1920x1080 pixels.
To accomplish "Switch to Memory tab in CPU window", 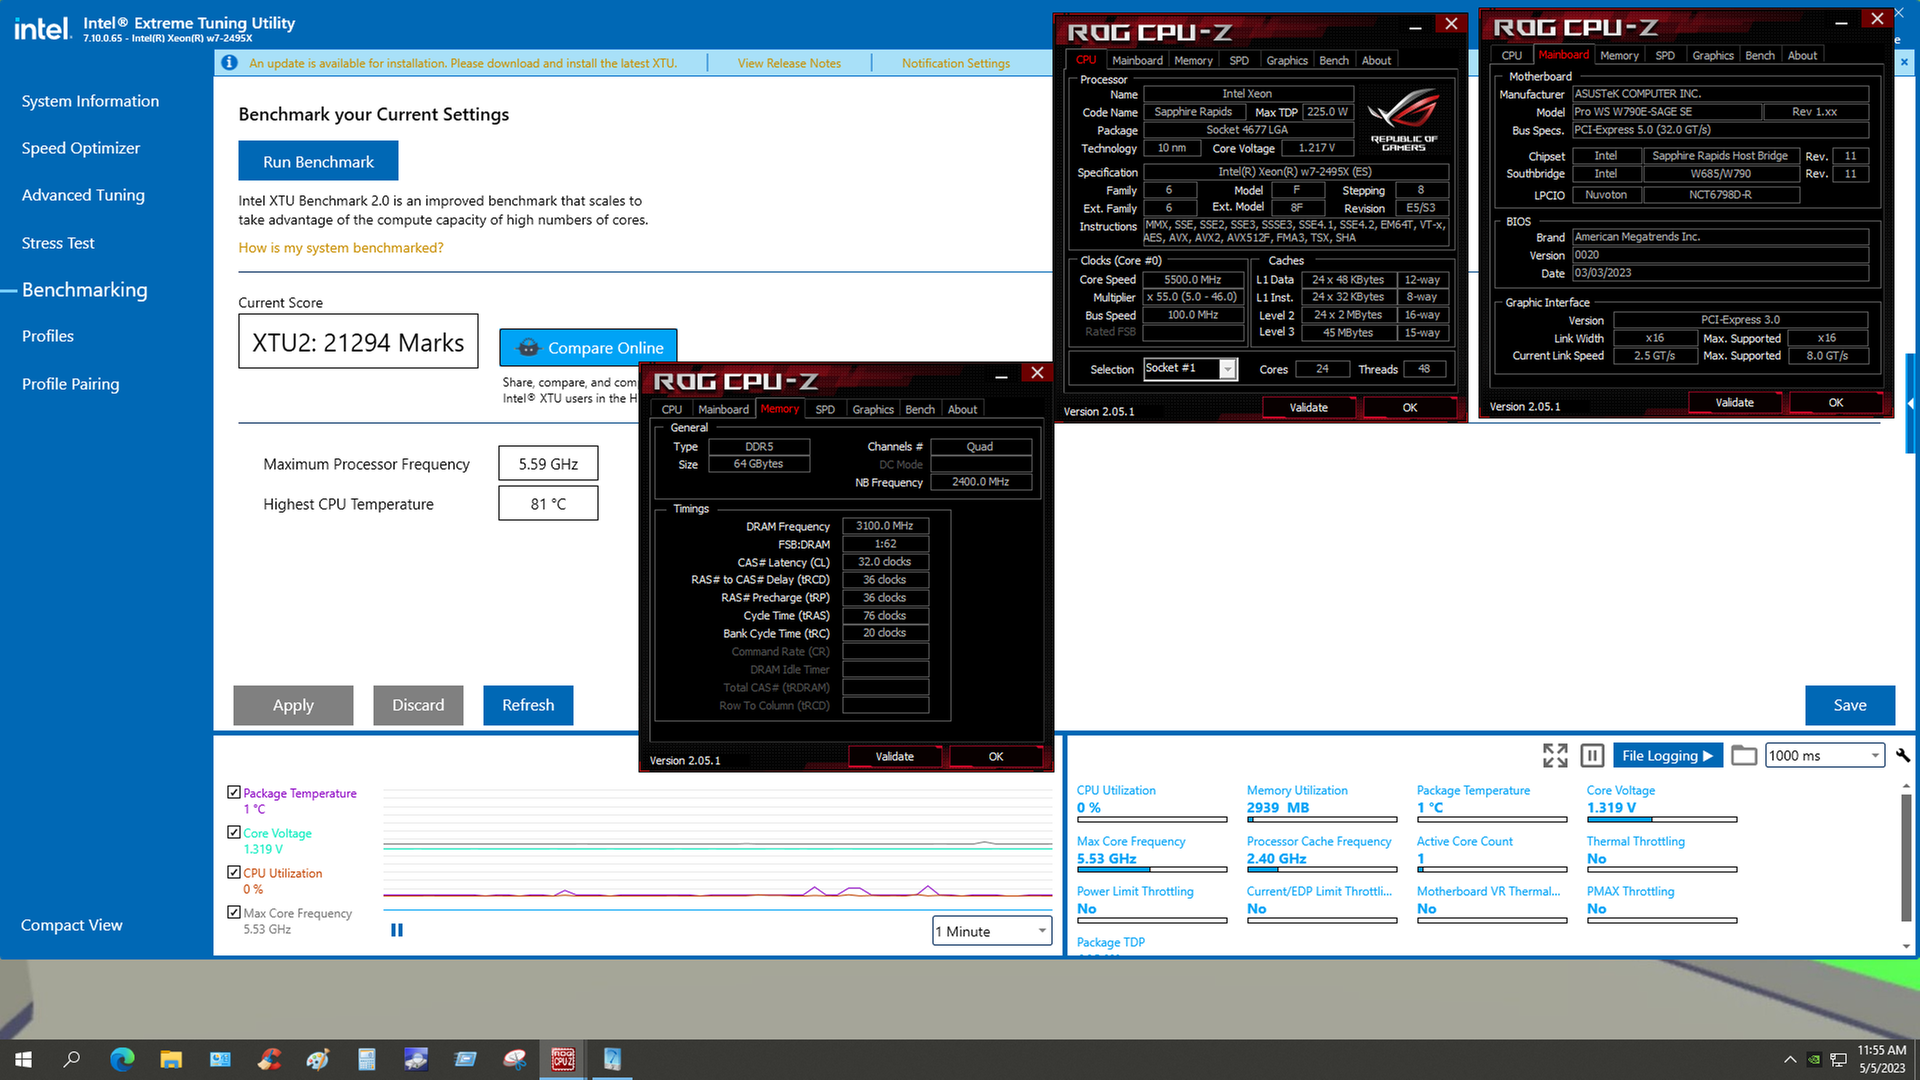I will pyautogui.click(x=1193, y=60).
